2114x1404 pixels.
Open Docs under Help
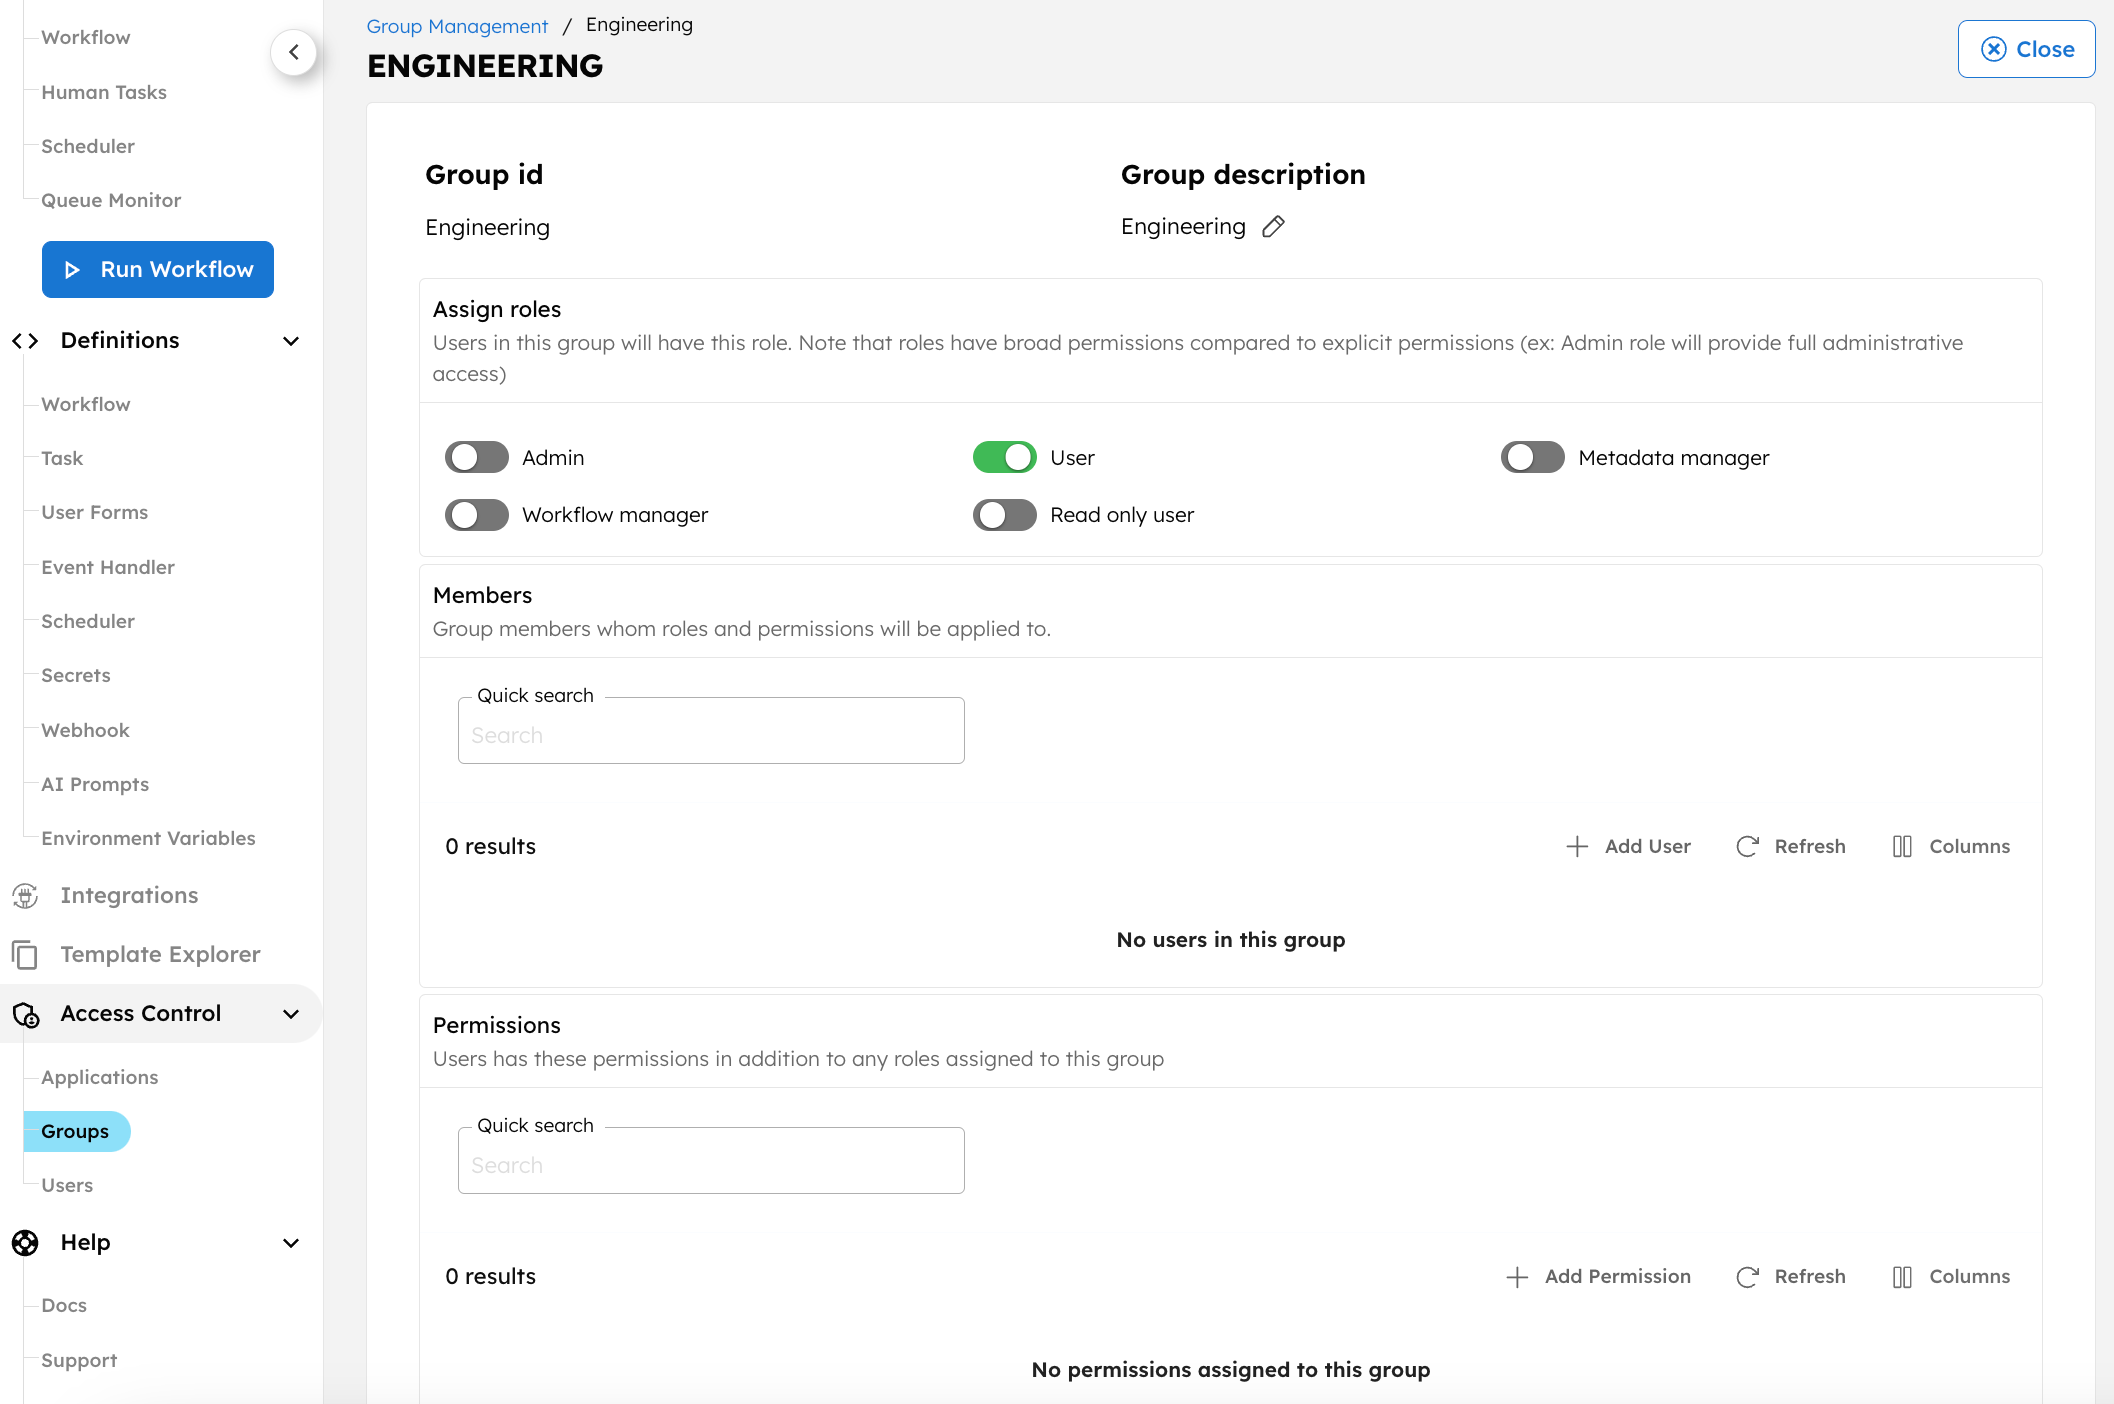tap(64, 1305)
